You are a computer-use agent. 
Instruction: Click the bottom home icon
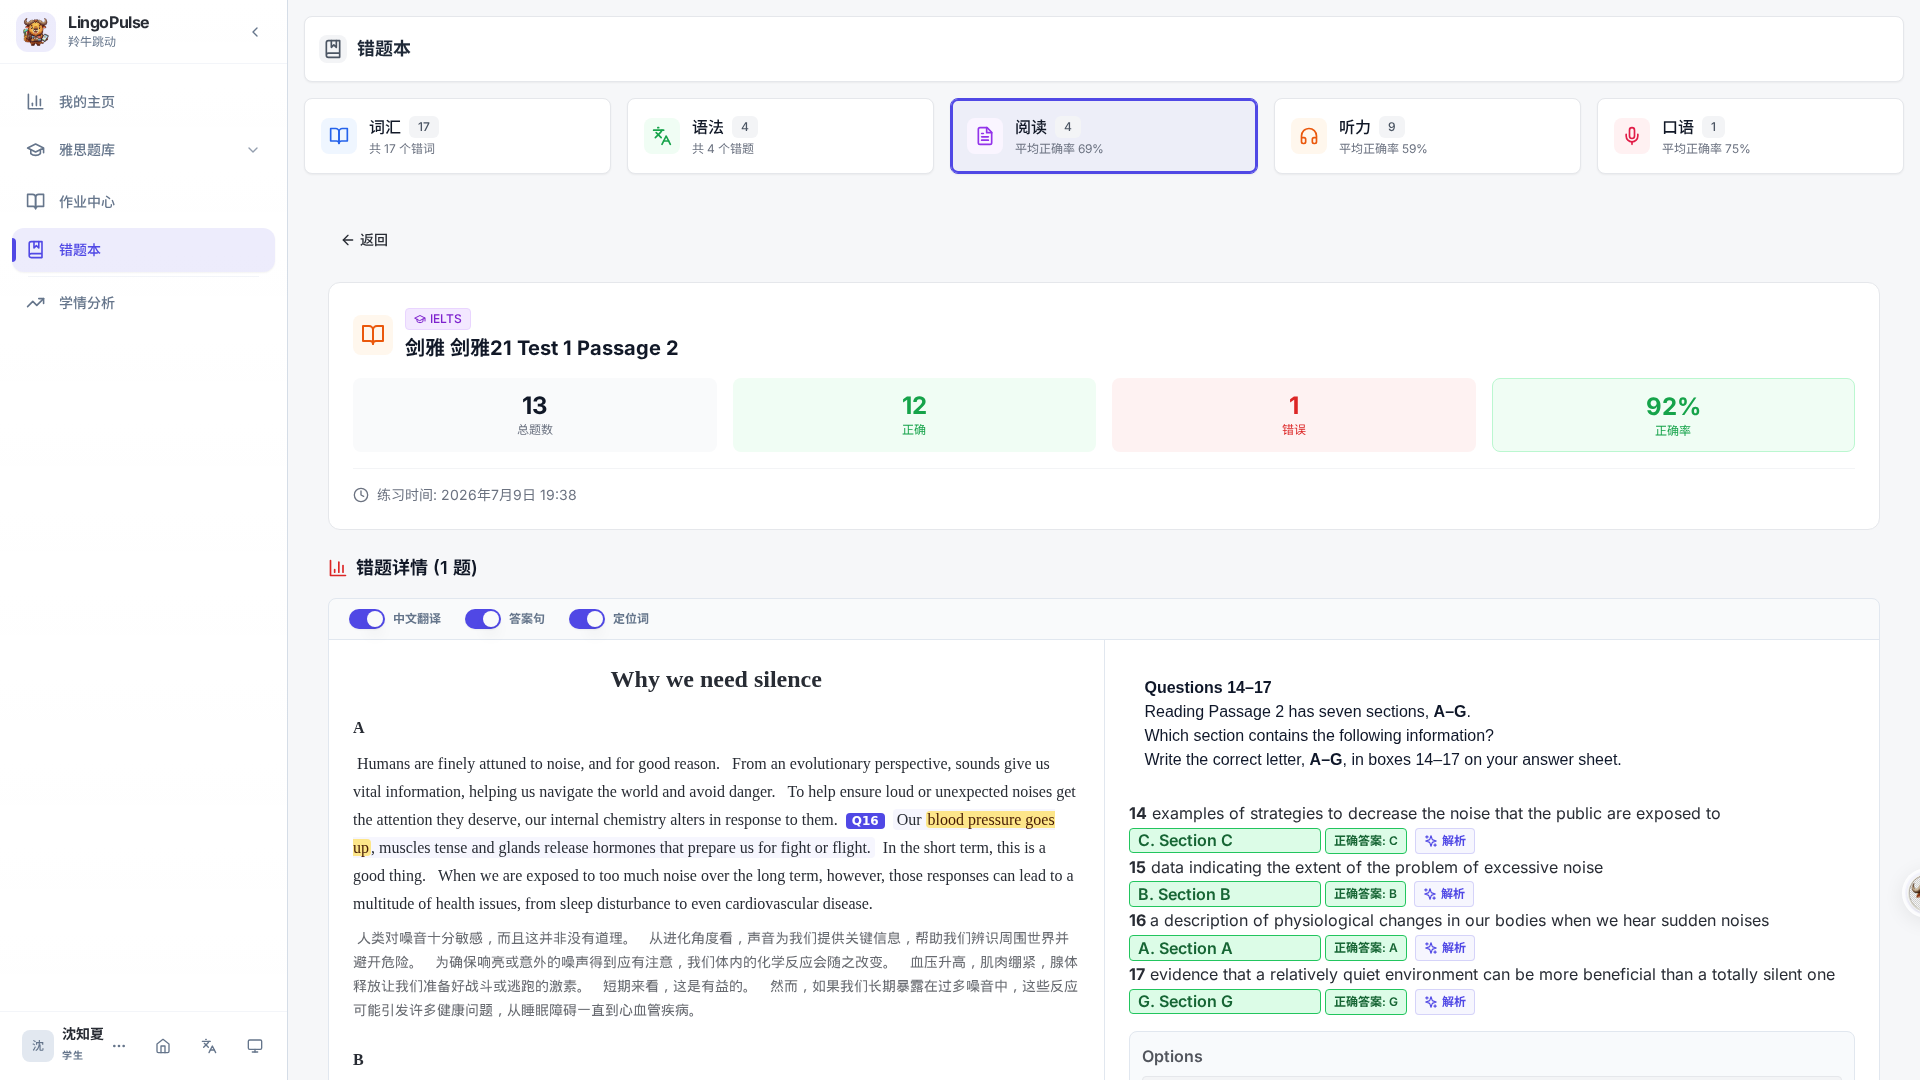click(163, 1046)
